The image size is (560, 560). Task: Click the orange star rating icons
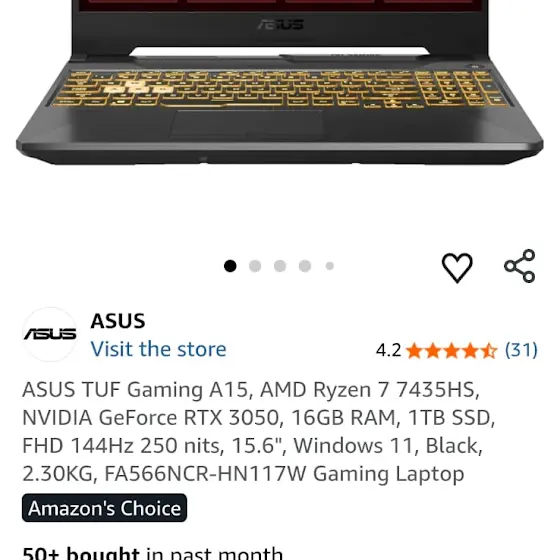click(x=452, y=350)
